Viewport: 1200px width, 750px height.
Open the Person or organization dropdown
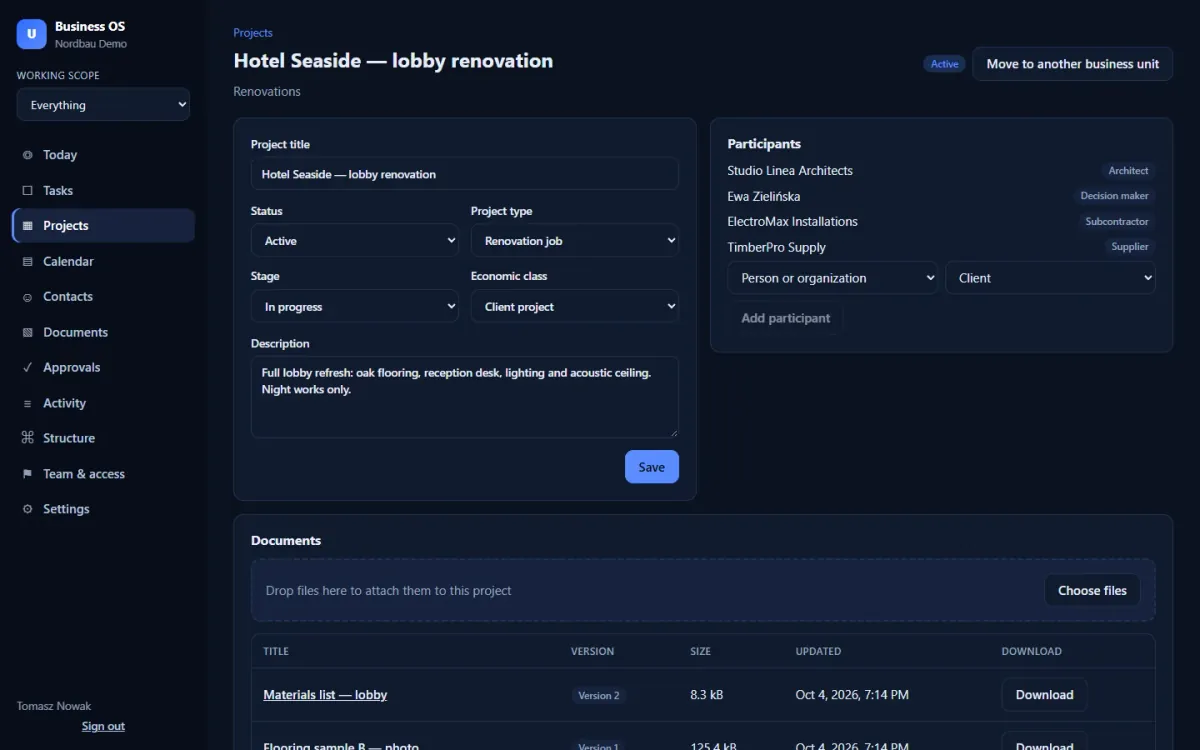point(832,278)
